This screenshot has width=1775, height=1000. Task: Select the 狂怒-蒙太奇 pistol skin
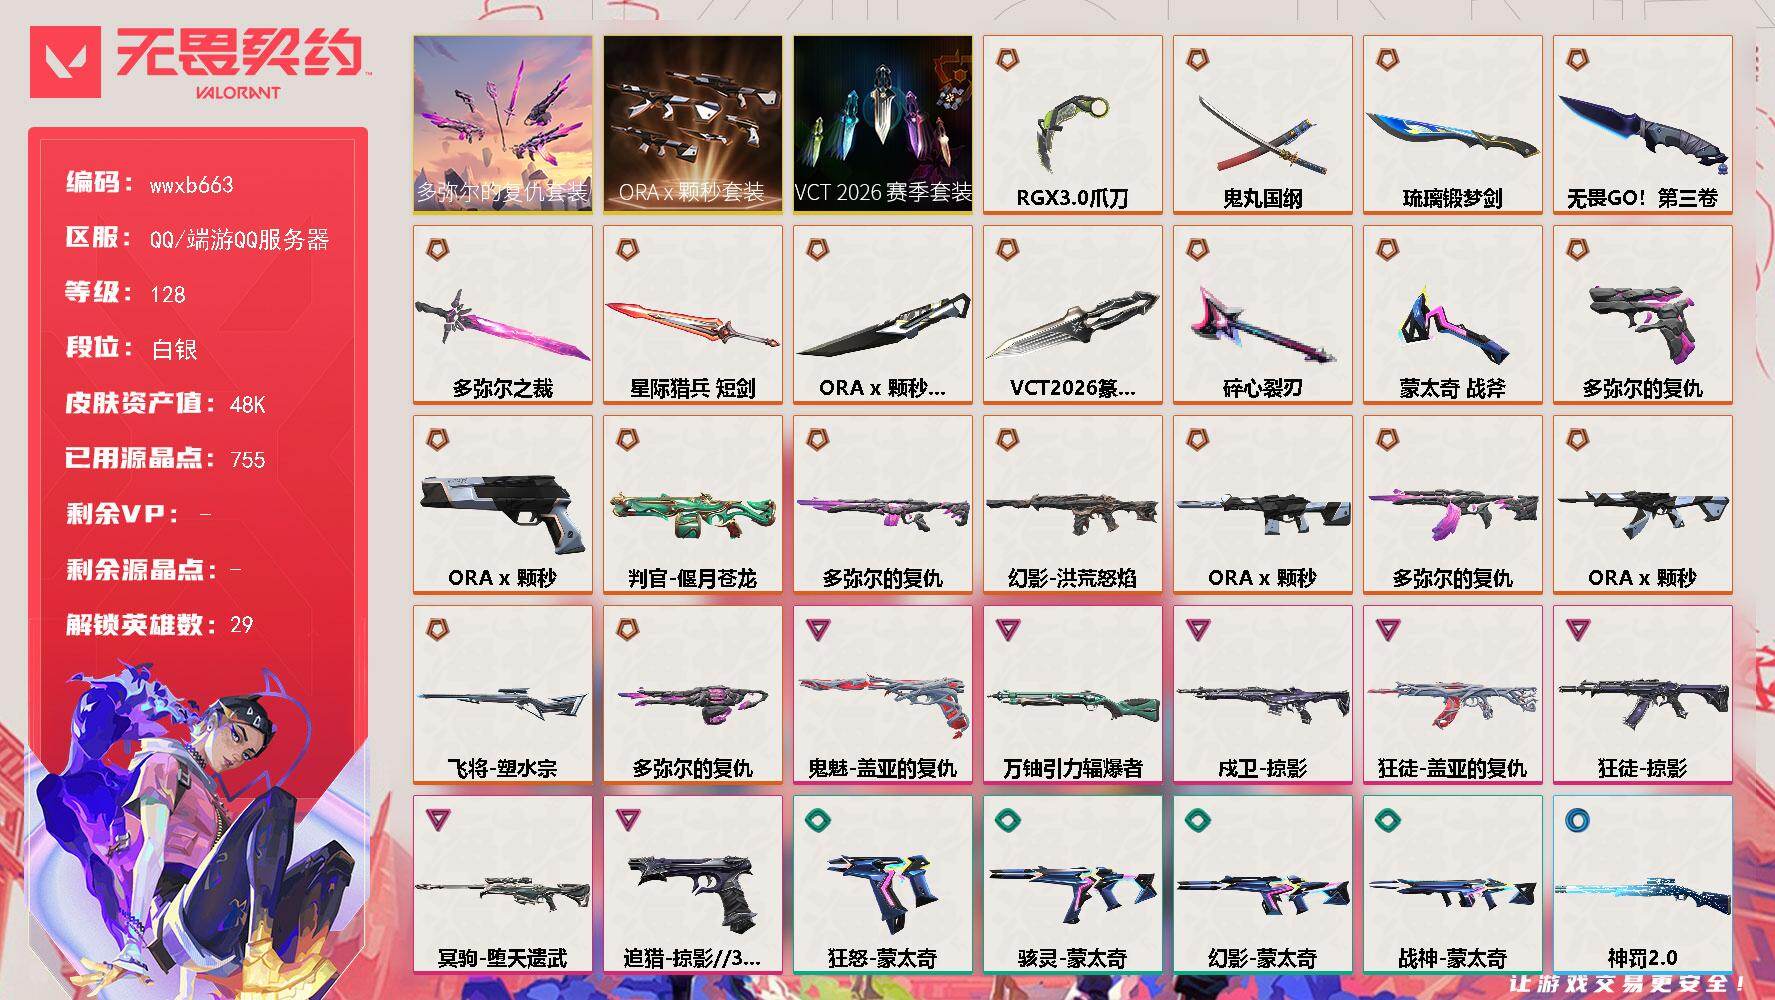point(882,884)
